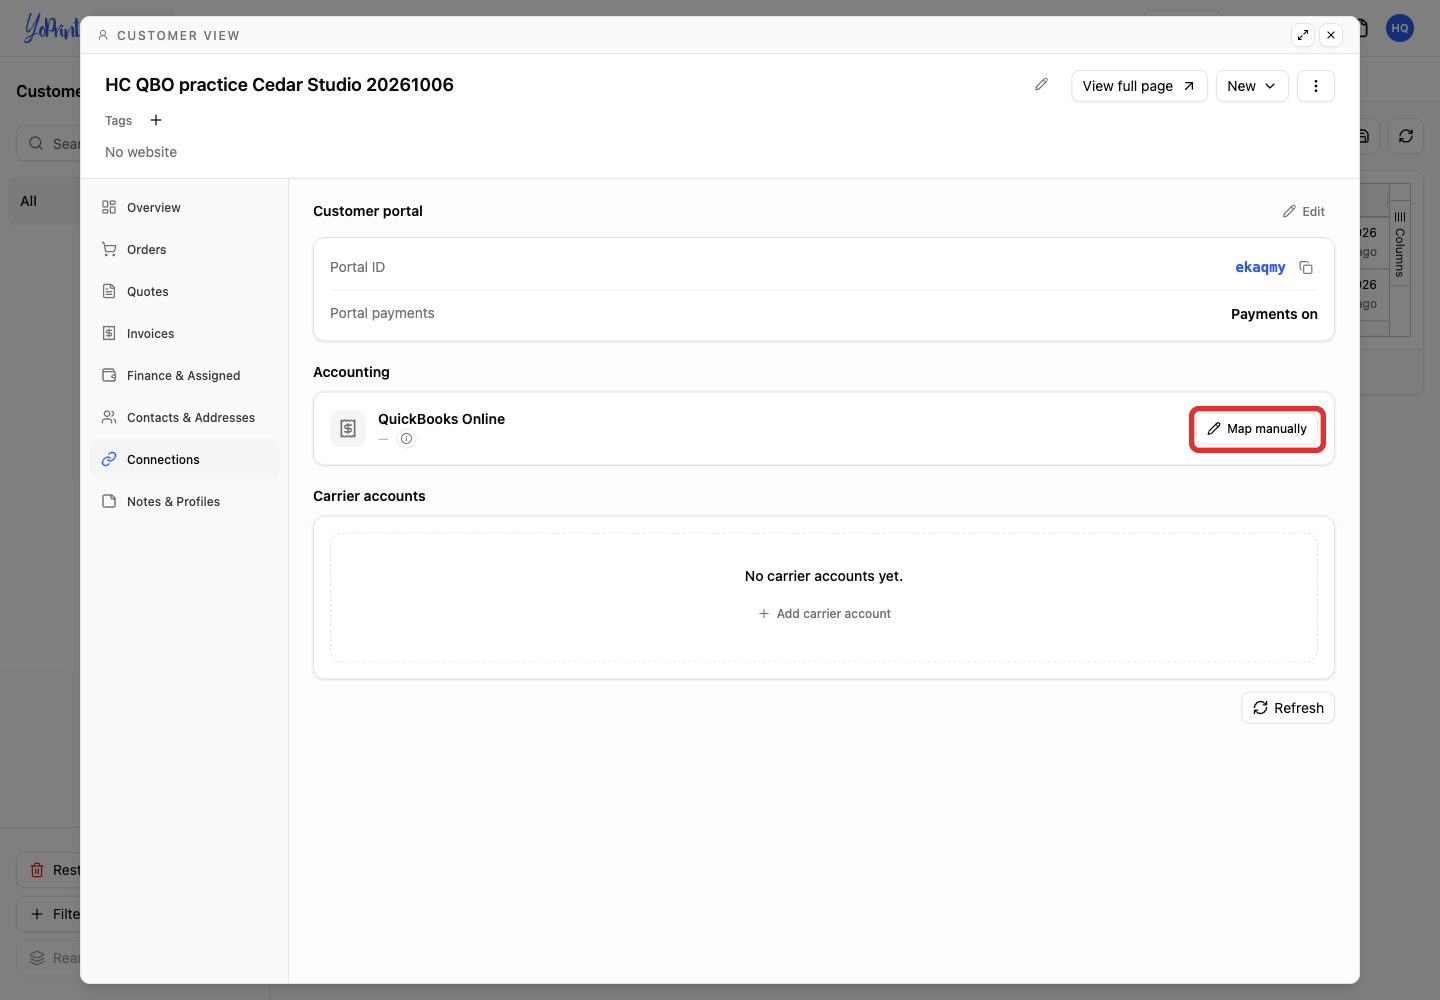Open the HQ user avatar
The image size is (1440, 1000).
coord(1400,28)
